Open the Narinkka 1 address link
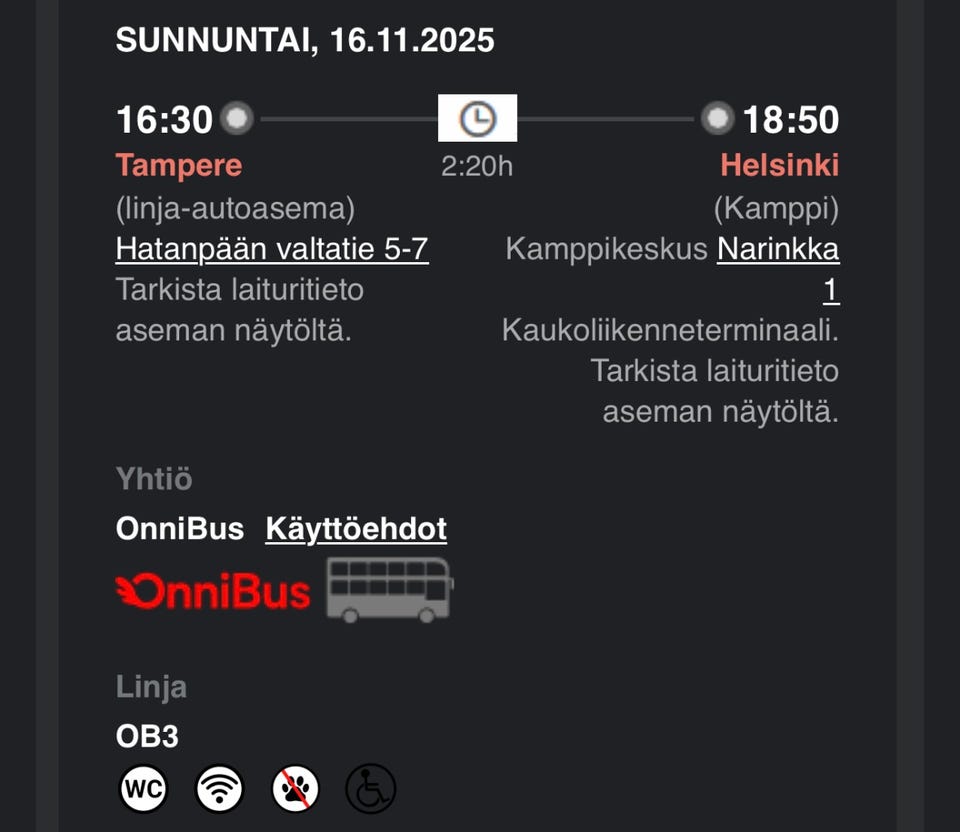The width and height of the screenshot is (960, 832). click(x=779, y=249)
